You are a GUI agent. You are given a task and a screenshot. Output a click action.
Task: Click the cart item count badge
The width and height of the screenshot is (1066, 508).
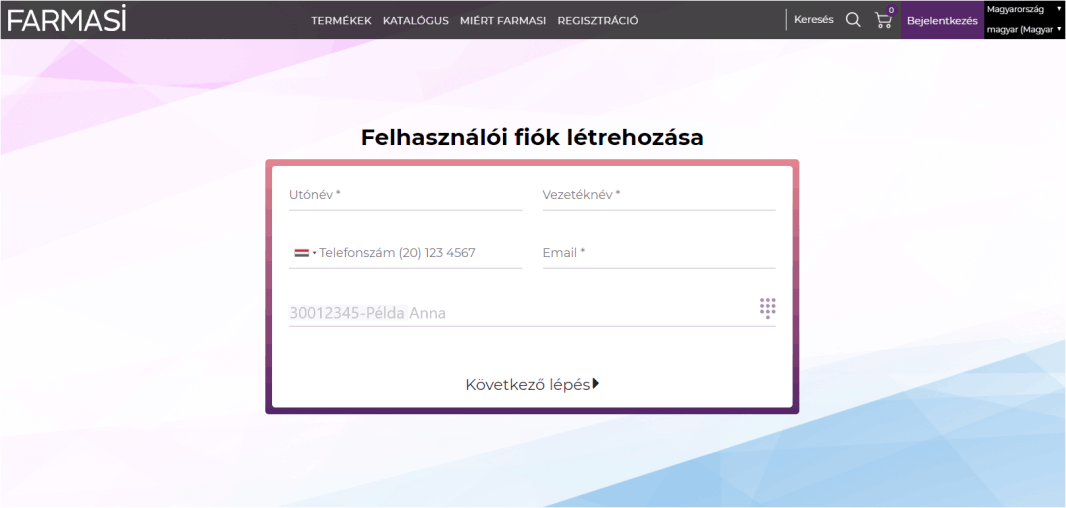point(891,10)
